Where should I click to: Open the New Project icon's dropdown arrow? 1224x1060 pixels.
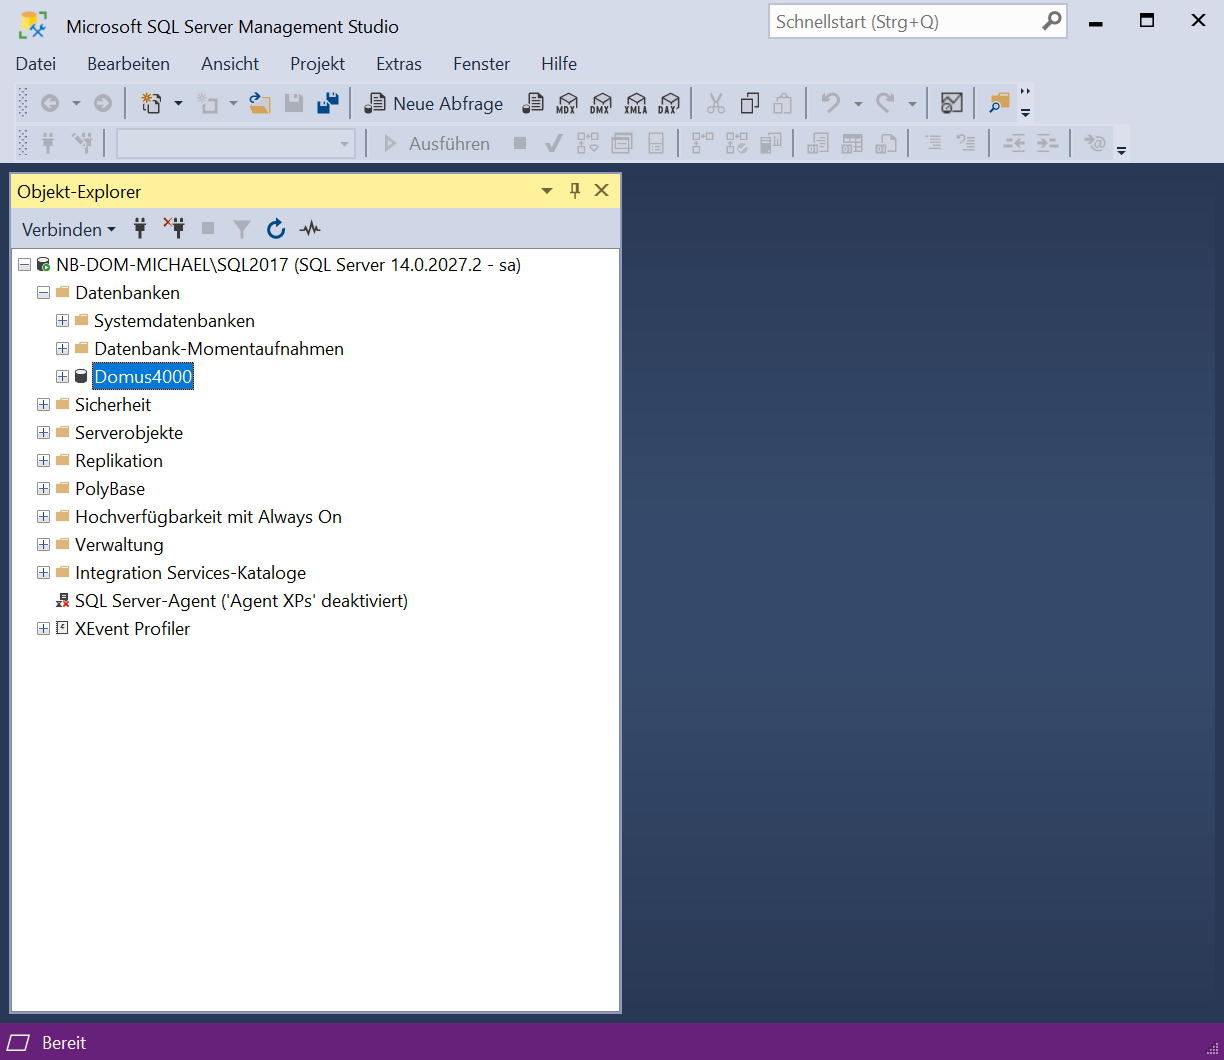178,103
